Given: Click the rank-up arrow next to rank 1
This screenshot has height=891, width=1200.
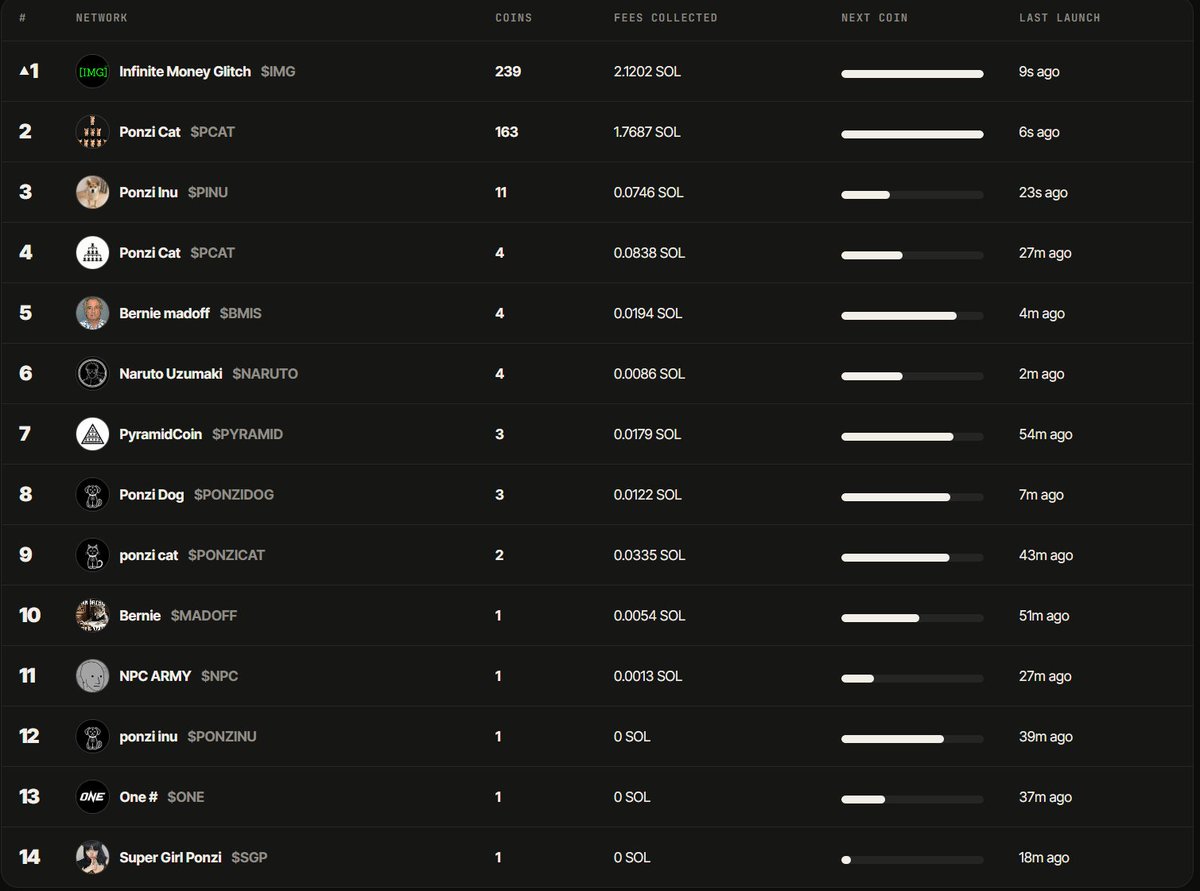Looking at the screenshot, I should coord(24,72).
